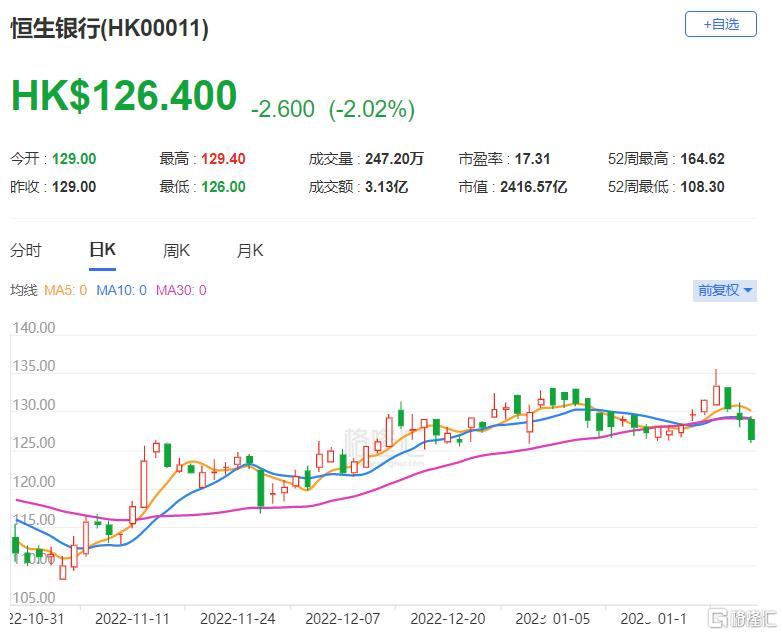
Task: Add stock via +自选 button
Action: [721, 24]
